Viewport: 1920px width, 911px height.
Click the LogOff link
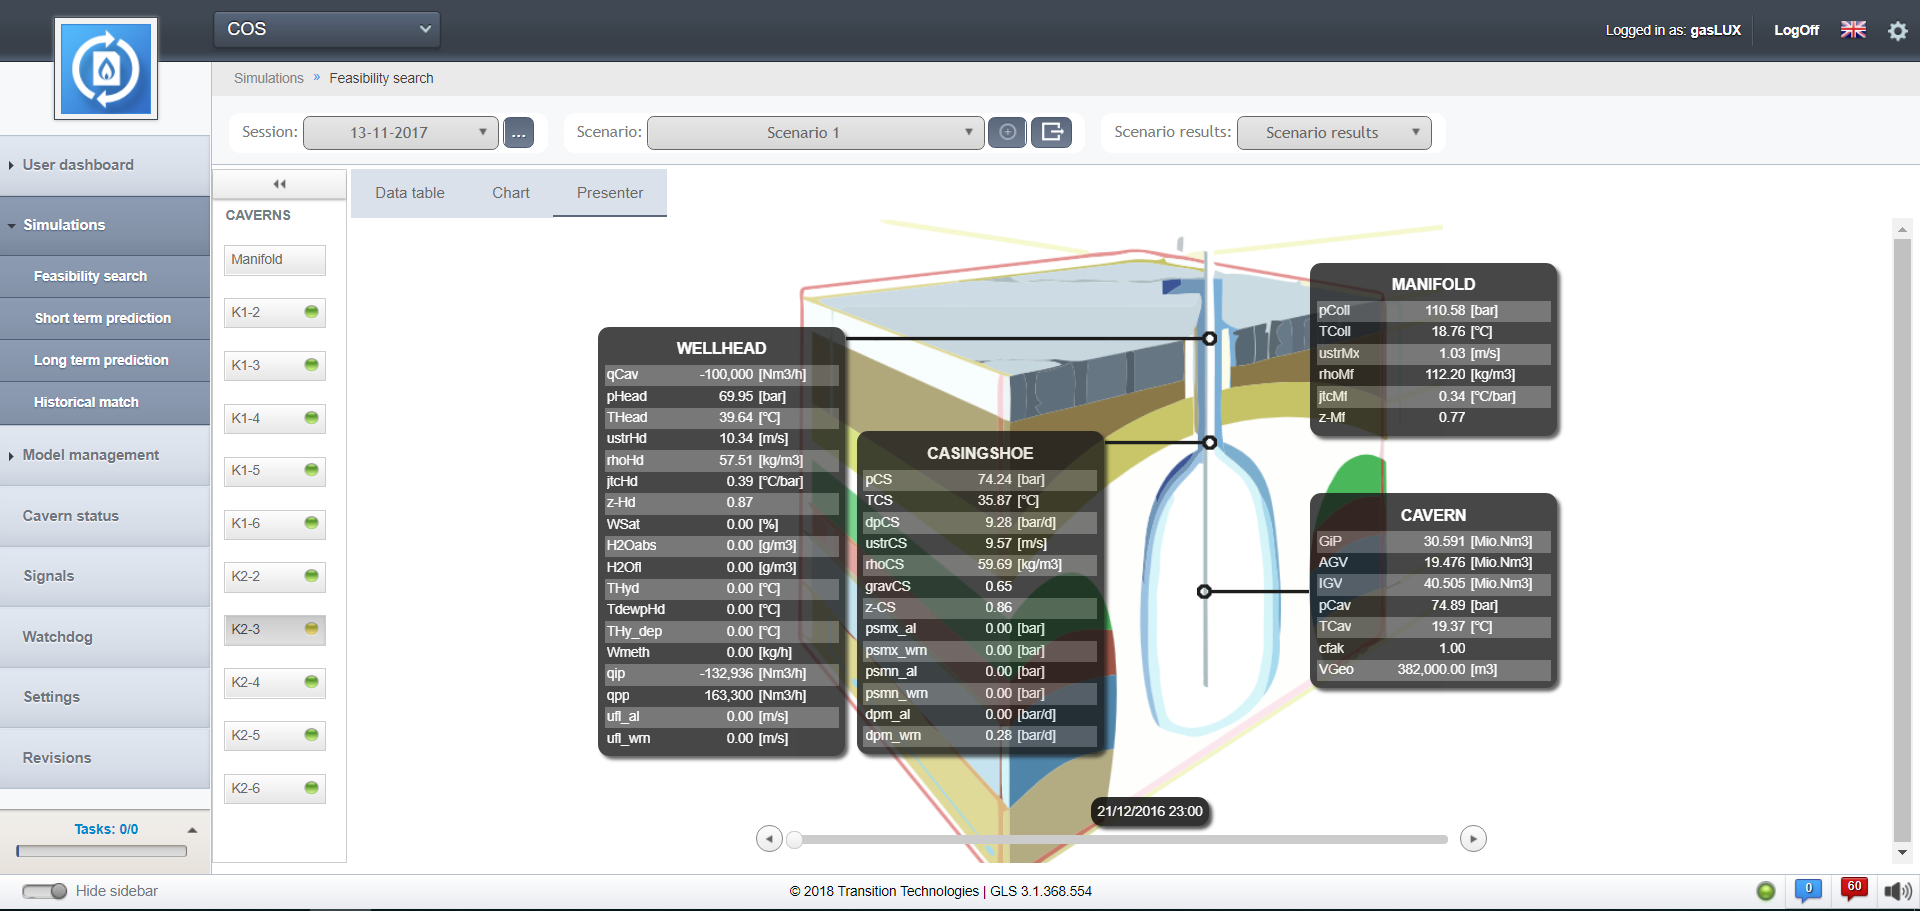1796,30
